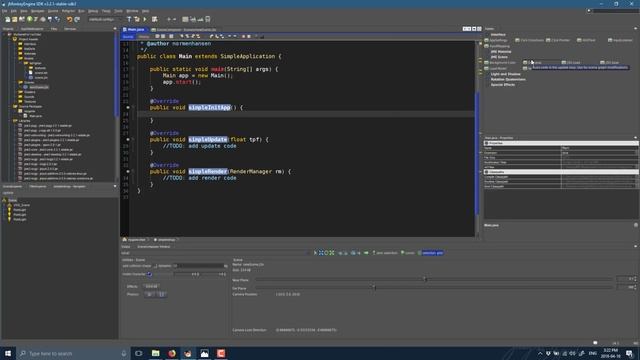Collapse the Interface palette category
This screenshot has width=640, height=360.
pos(498,35)
